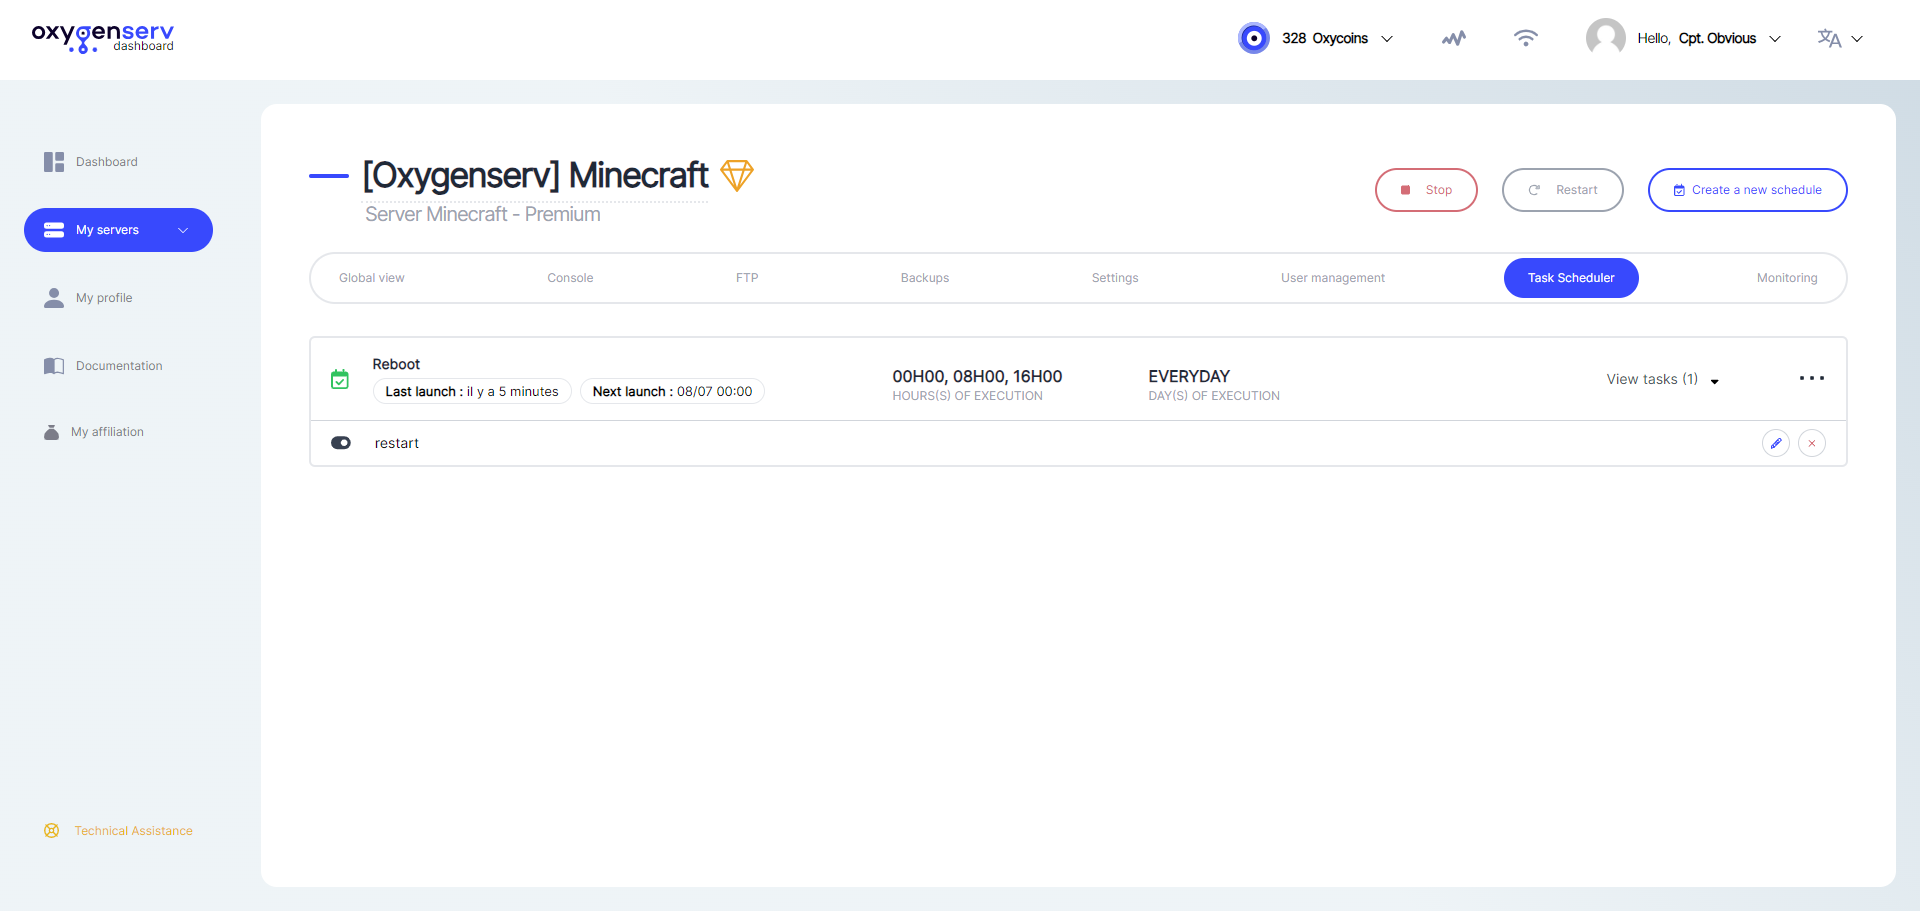
Task: Switch to the Settings tab
Action: 1115,278
